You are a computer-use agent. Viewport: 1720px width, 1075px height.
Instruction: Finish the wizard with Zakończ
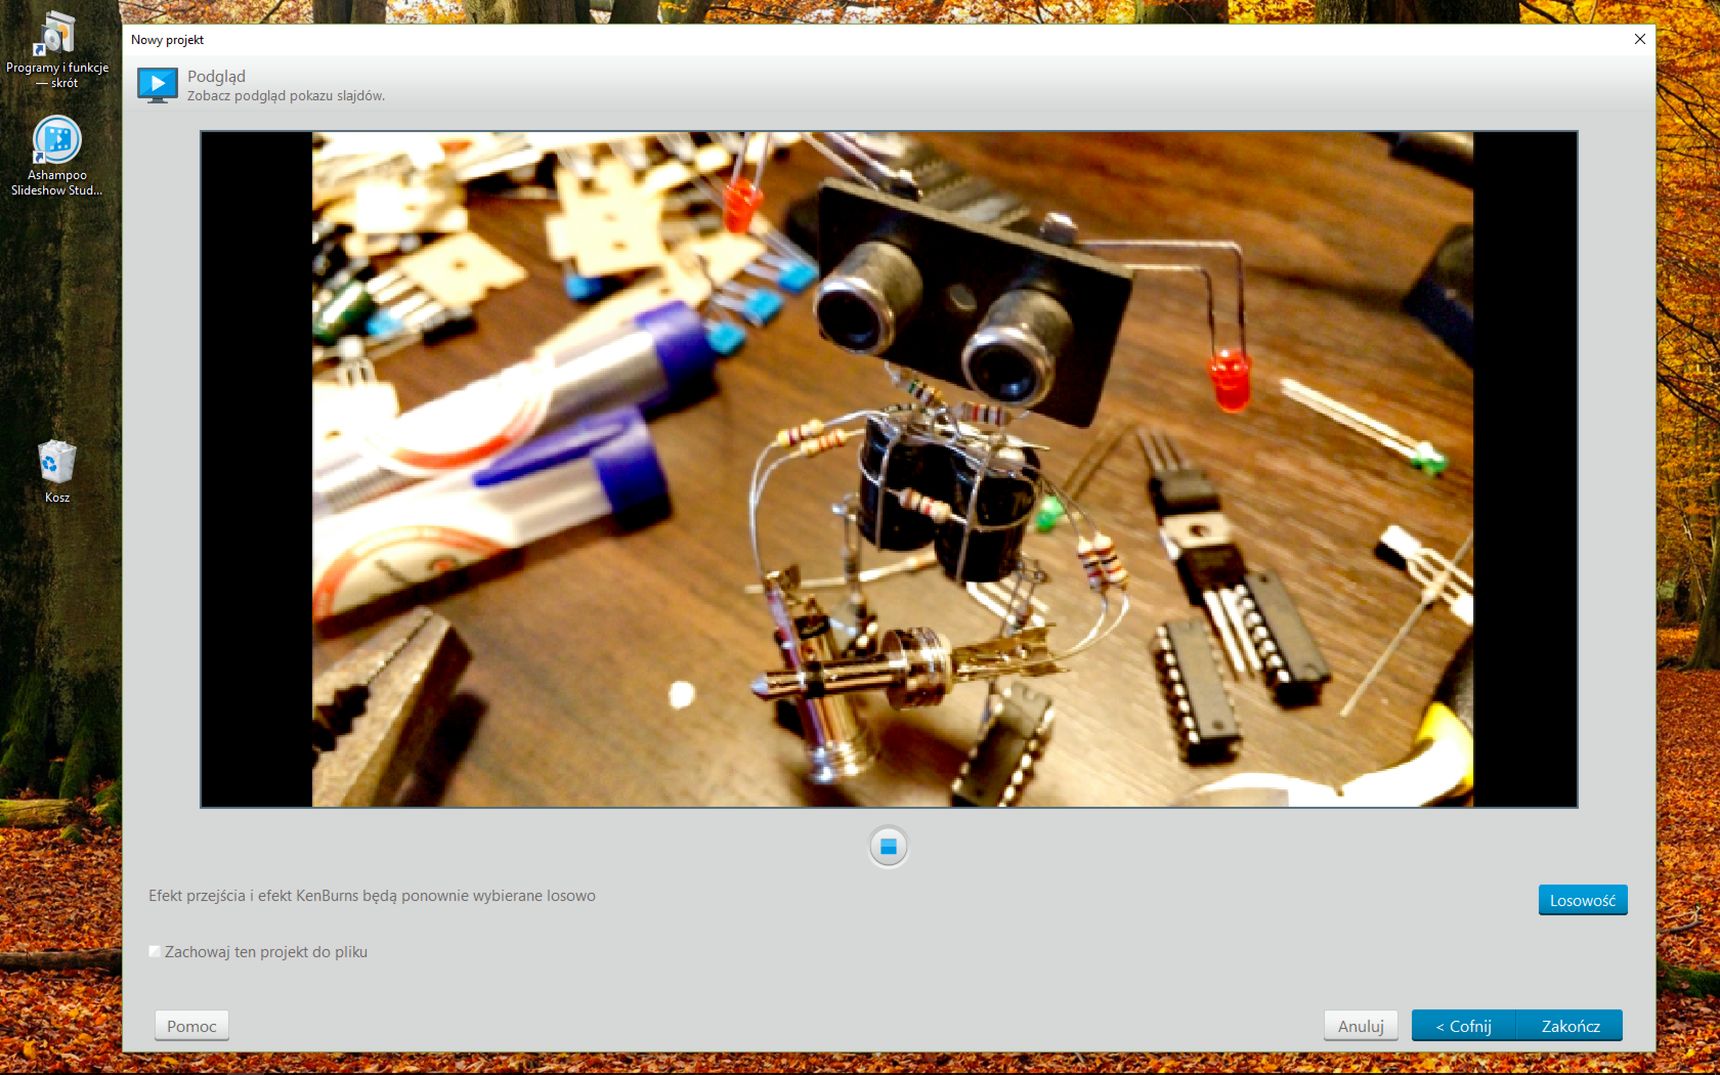[x=1570, y=1025]
